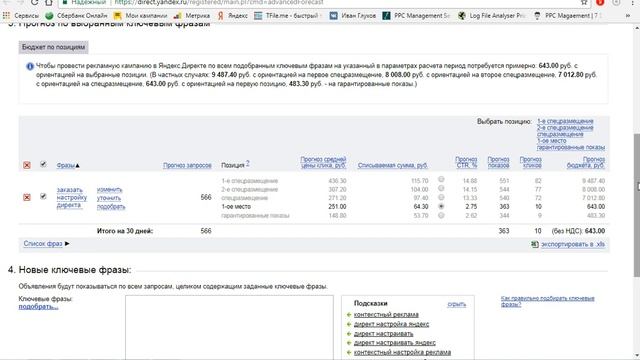This screenshot has width=640, height=360.
Task: Add hint директ настраивать with plus icon
Action: pos(349,333)
